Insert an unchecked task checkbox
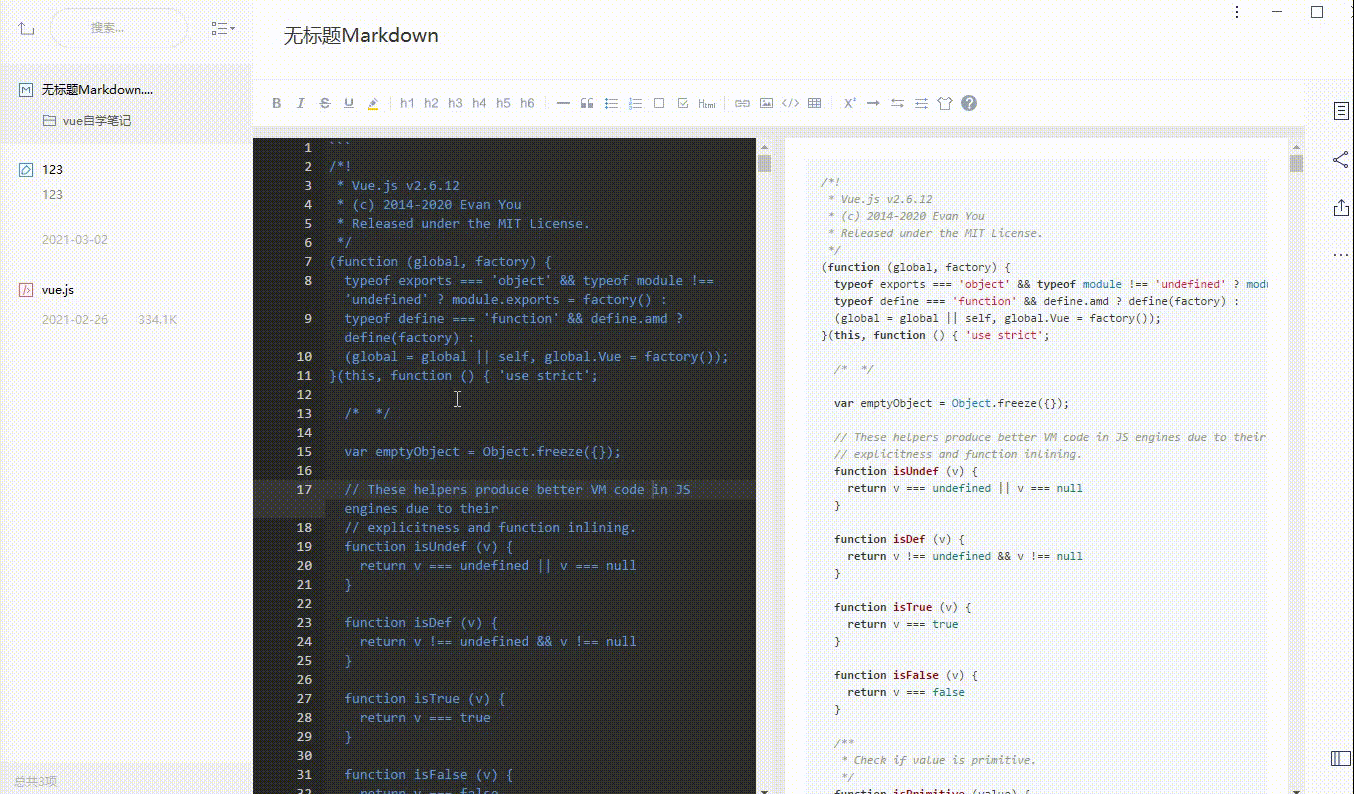The height and width of the screenshot is (794, 1354). pyautogui.click(x=659, y=103)
